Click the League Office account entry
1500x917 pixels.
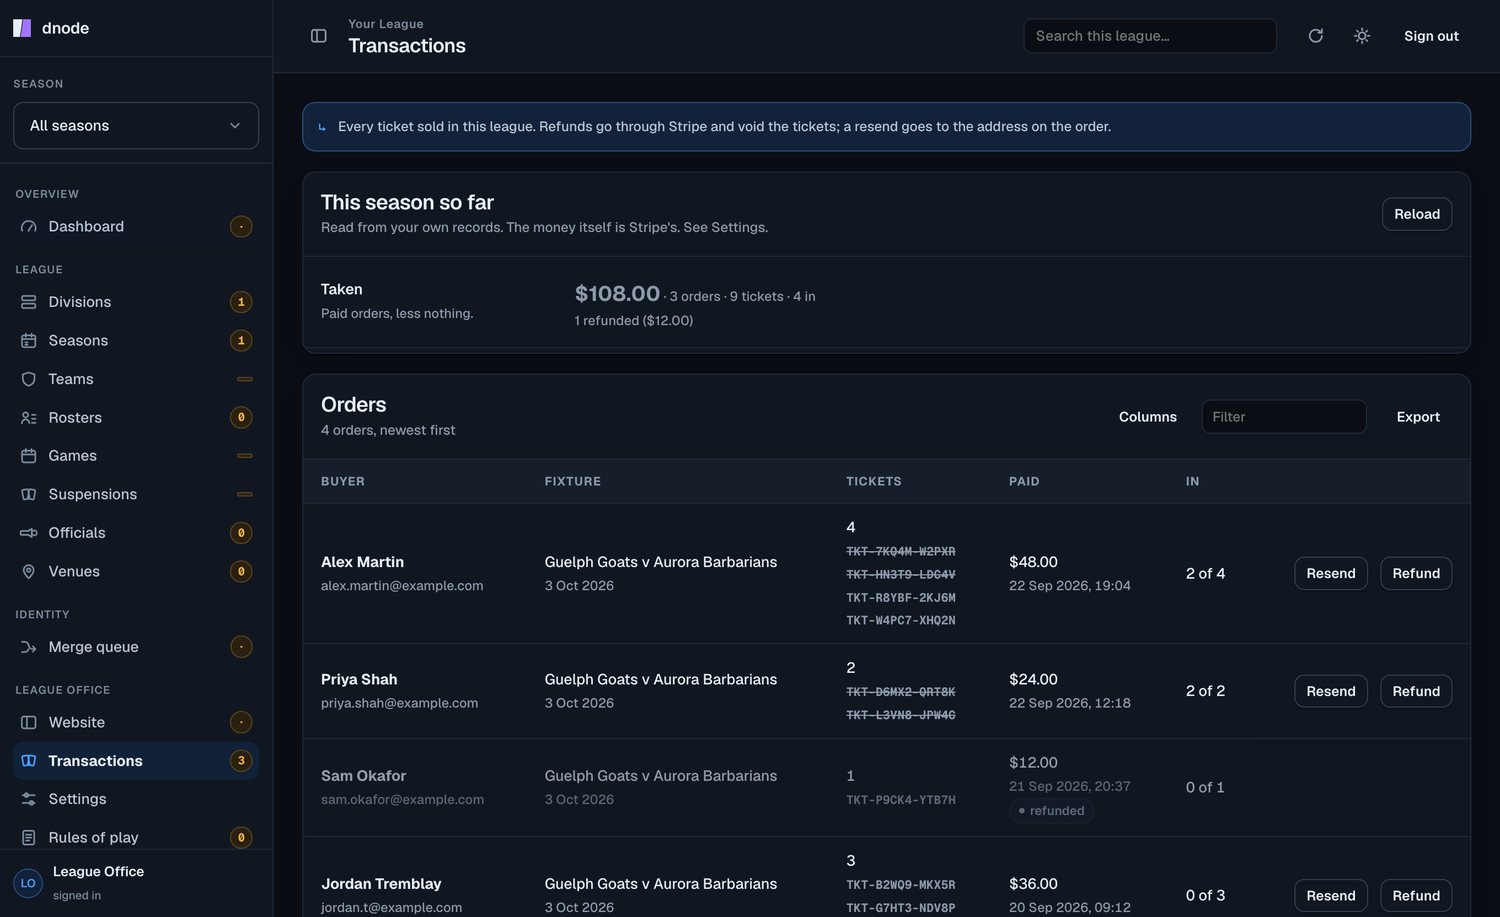pos(136,883)
